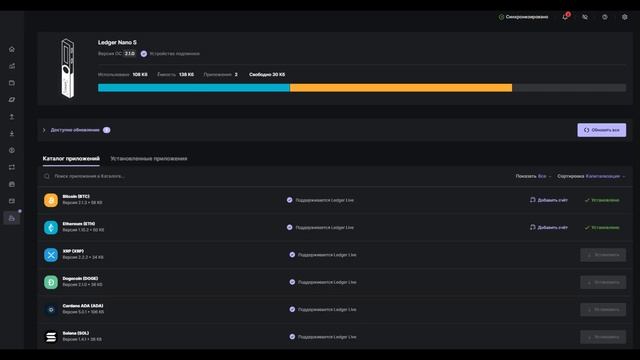Viewport: 640px width, 360px height.
Task: Click the Bitcoin app icon
Action: point(51,200)
